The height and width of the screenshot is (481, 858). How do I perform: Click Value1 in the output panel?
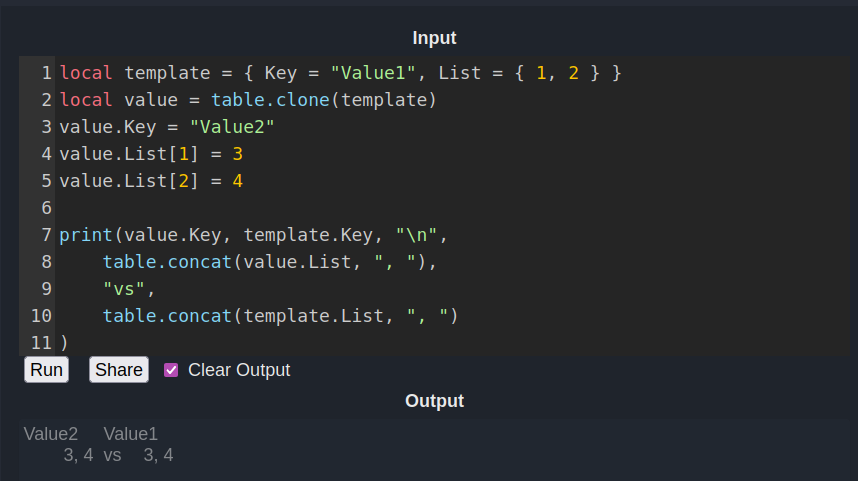pyautogui.click(x=131, y=434)
